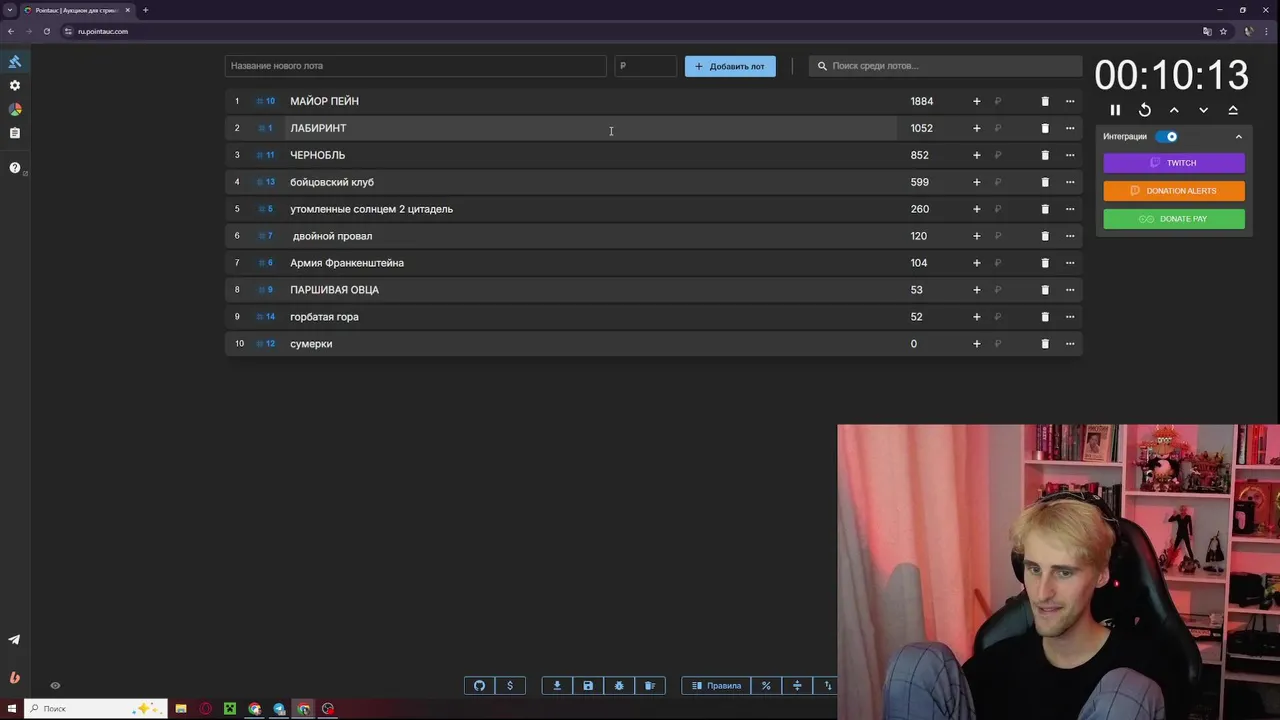Viewport: 1280px width, 720px height.
Task: Click the download icon in bottom toolbar
Action: 557,686
